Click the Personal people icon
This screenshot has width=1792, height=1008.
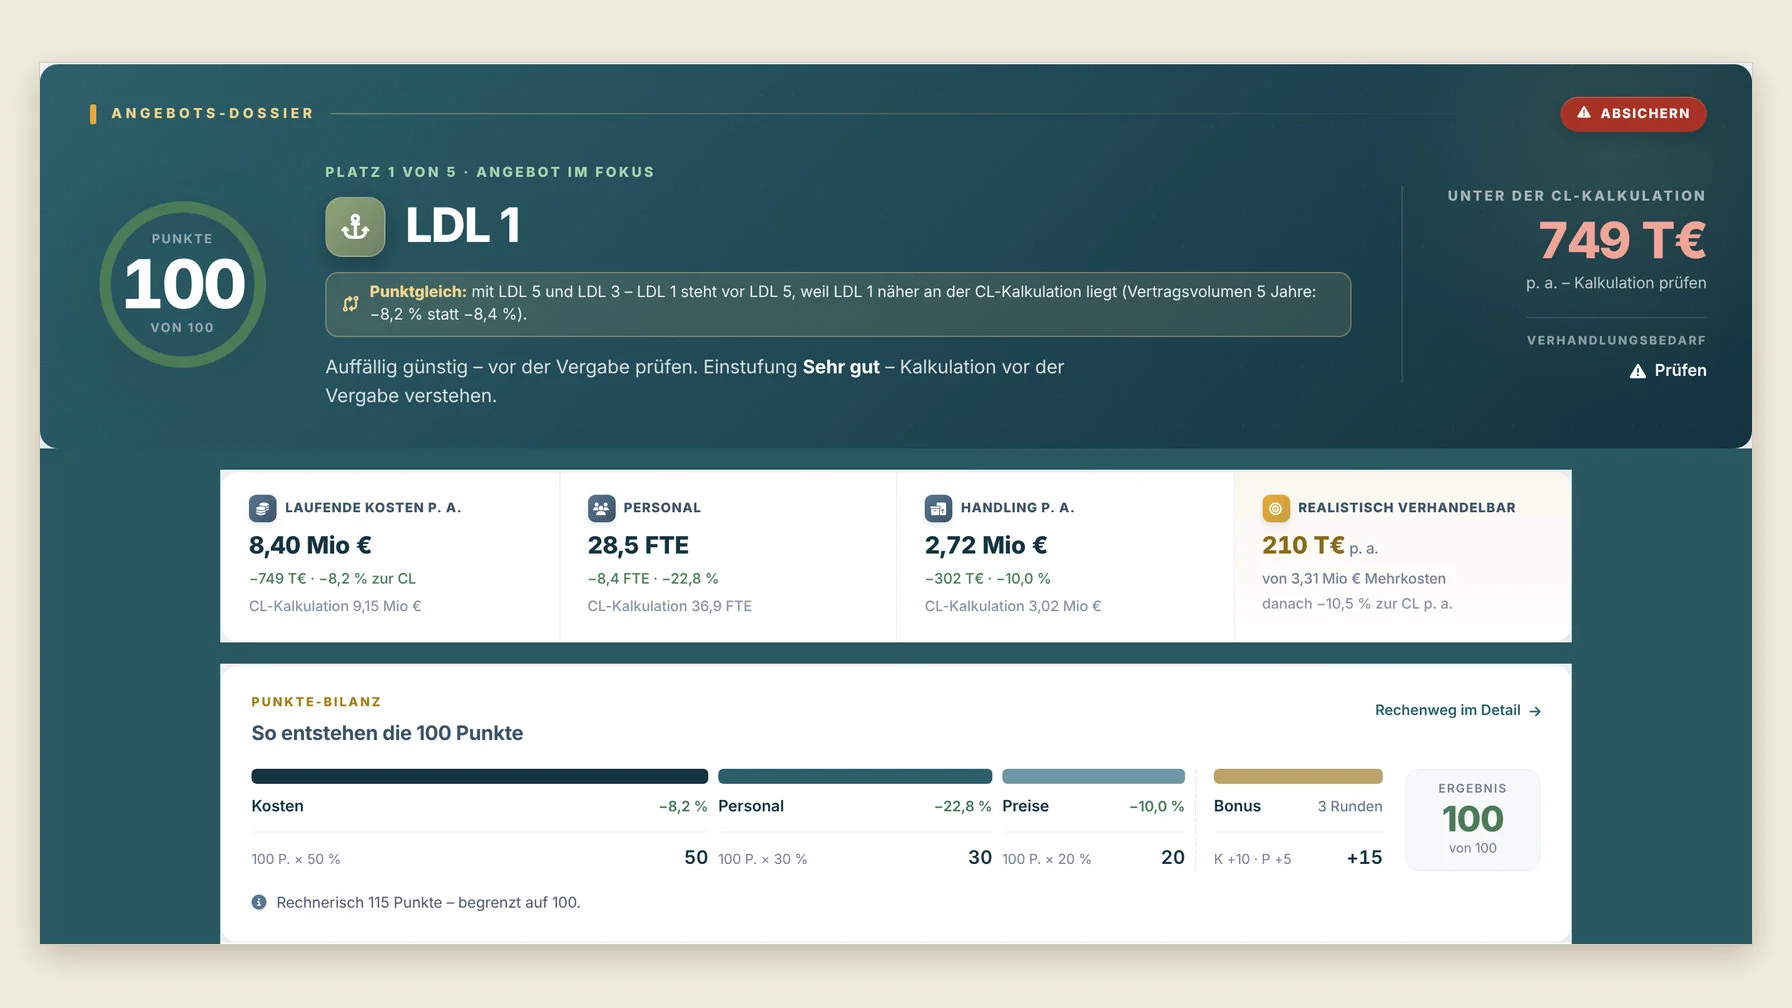[x=601, y=508]
